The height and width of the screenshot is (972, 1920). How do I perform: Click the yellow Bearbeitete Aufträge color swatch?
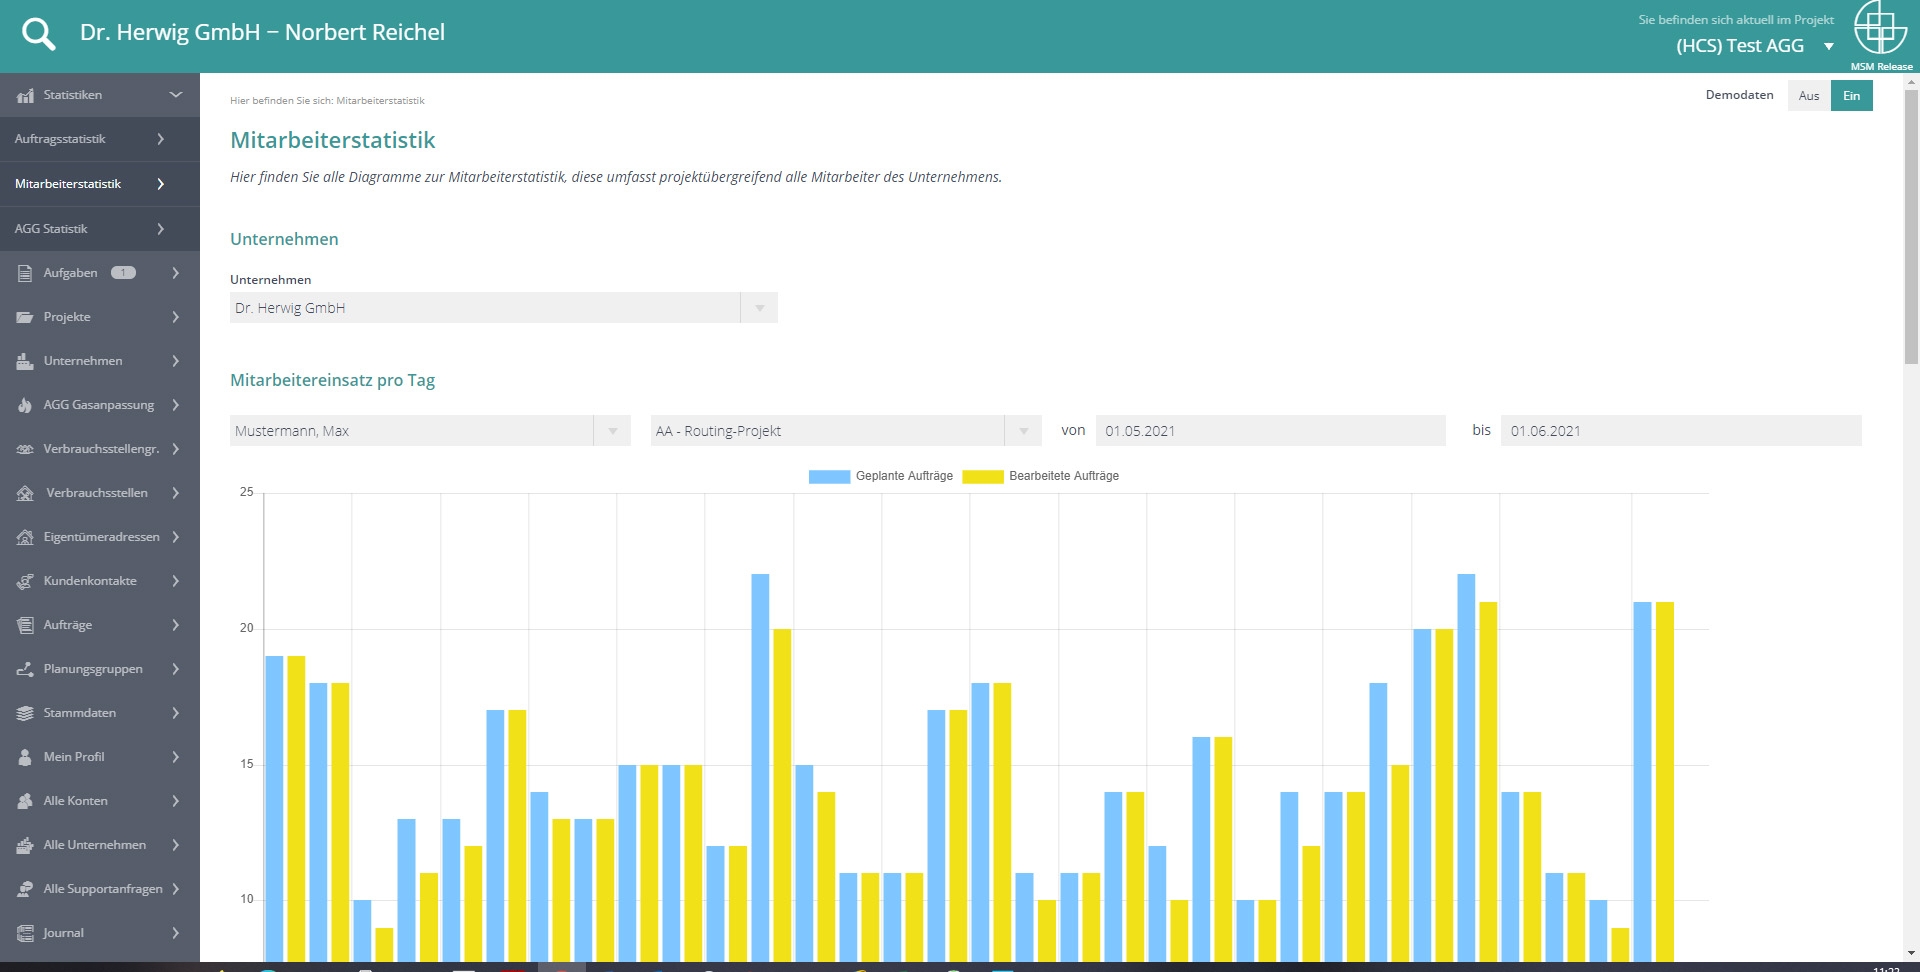tap(983, 477)
